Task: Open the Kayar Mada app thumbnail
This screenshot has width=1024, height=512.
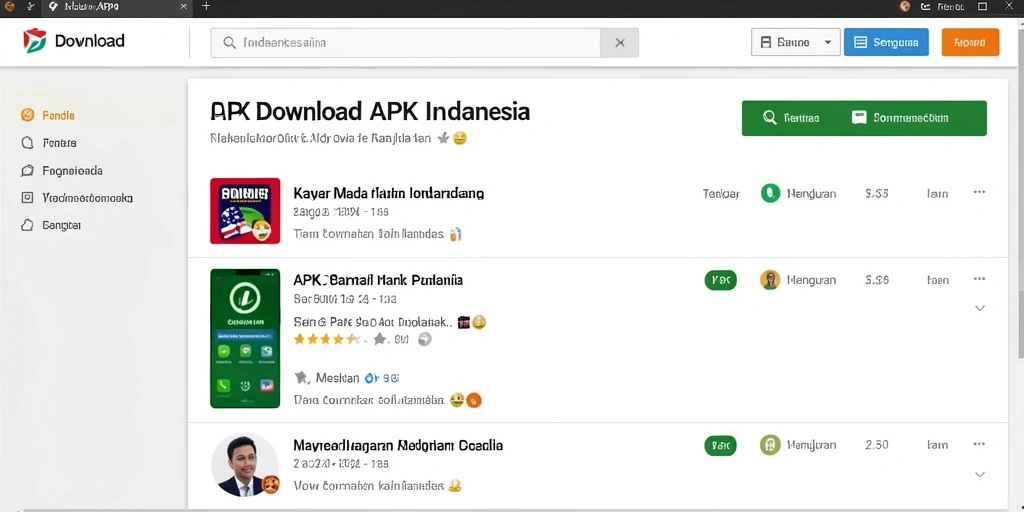Action: (245, 211)
